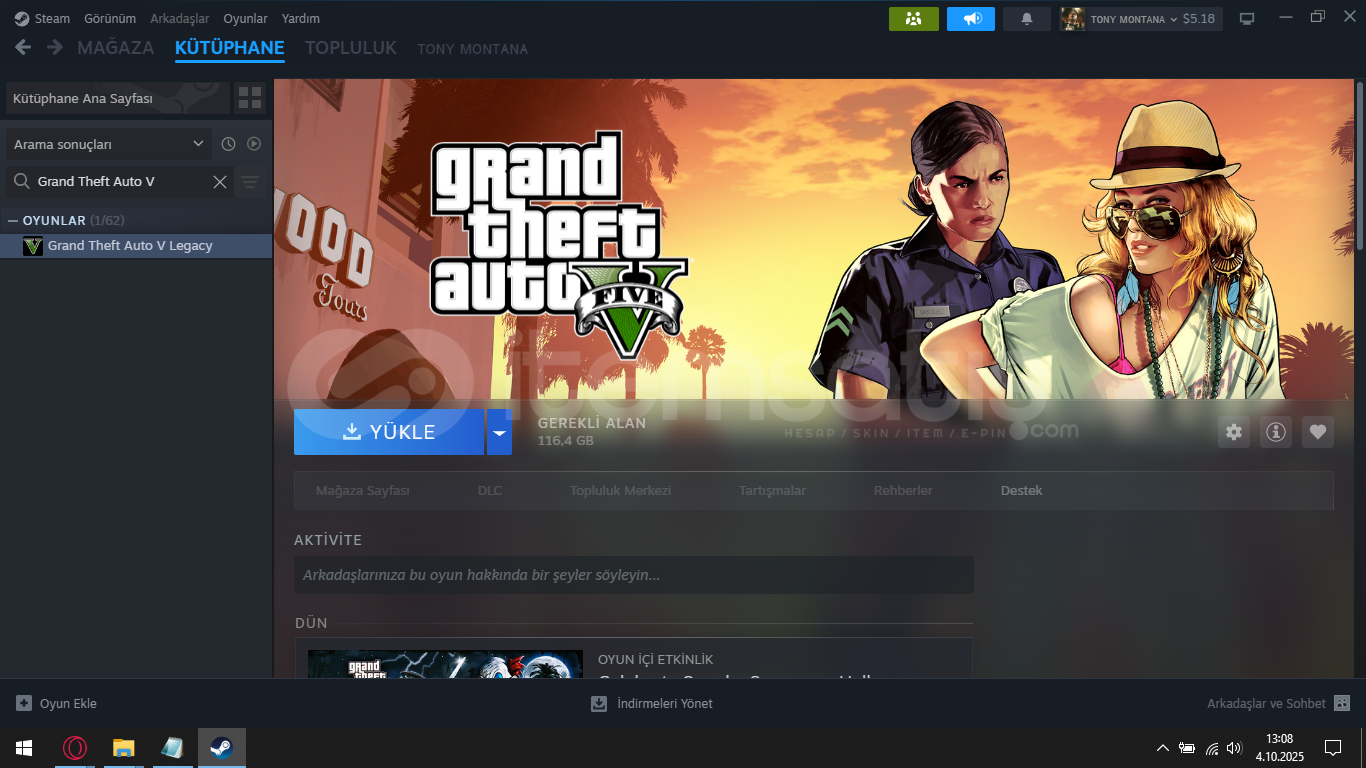Screen dimensions: 1366x768
Task: Click the Tony Montana avatar
Action: point(1073,19)
